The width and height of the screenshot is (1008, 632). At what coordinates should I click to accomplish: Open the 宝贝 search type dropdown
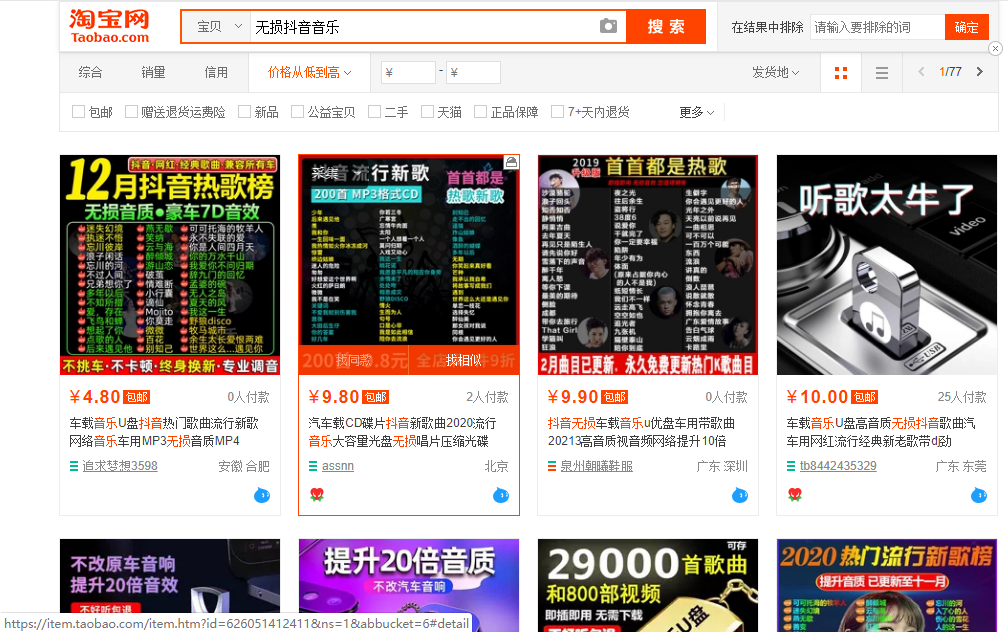pyautogui.click(x=217, y=26)
